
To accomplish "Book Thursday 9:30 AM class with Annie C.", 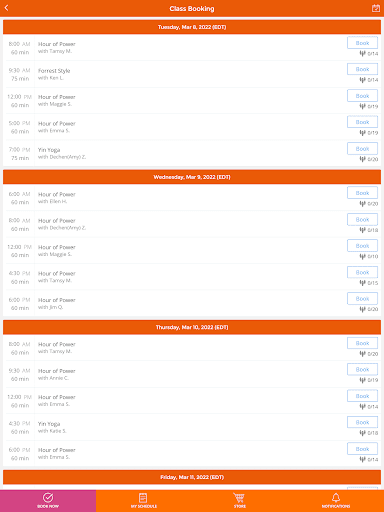I will point(362,370).
